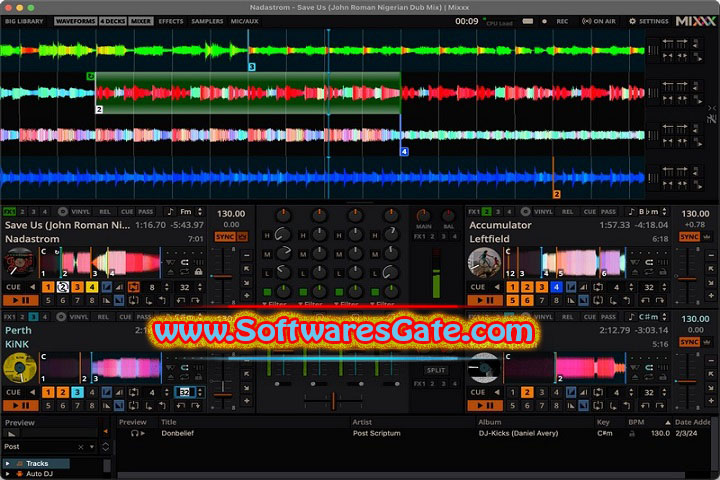This screenshot has width=720, height=480.
Task: Trigger blue hotcue 4 on Accumulator deck
Action: [557, 287]
